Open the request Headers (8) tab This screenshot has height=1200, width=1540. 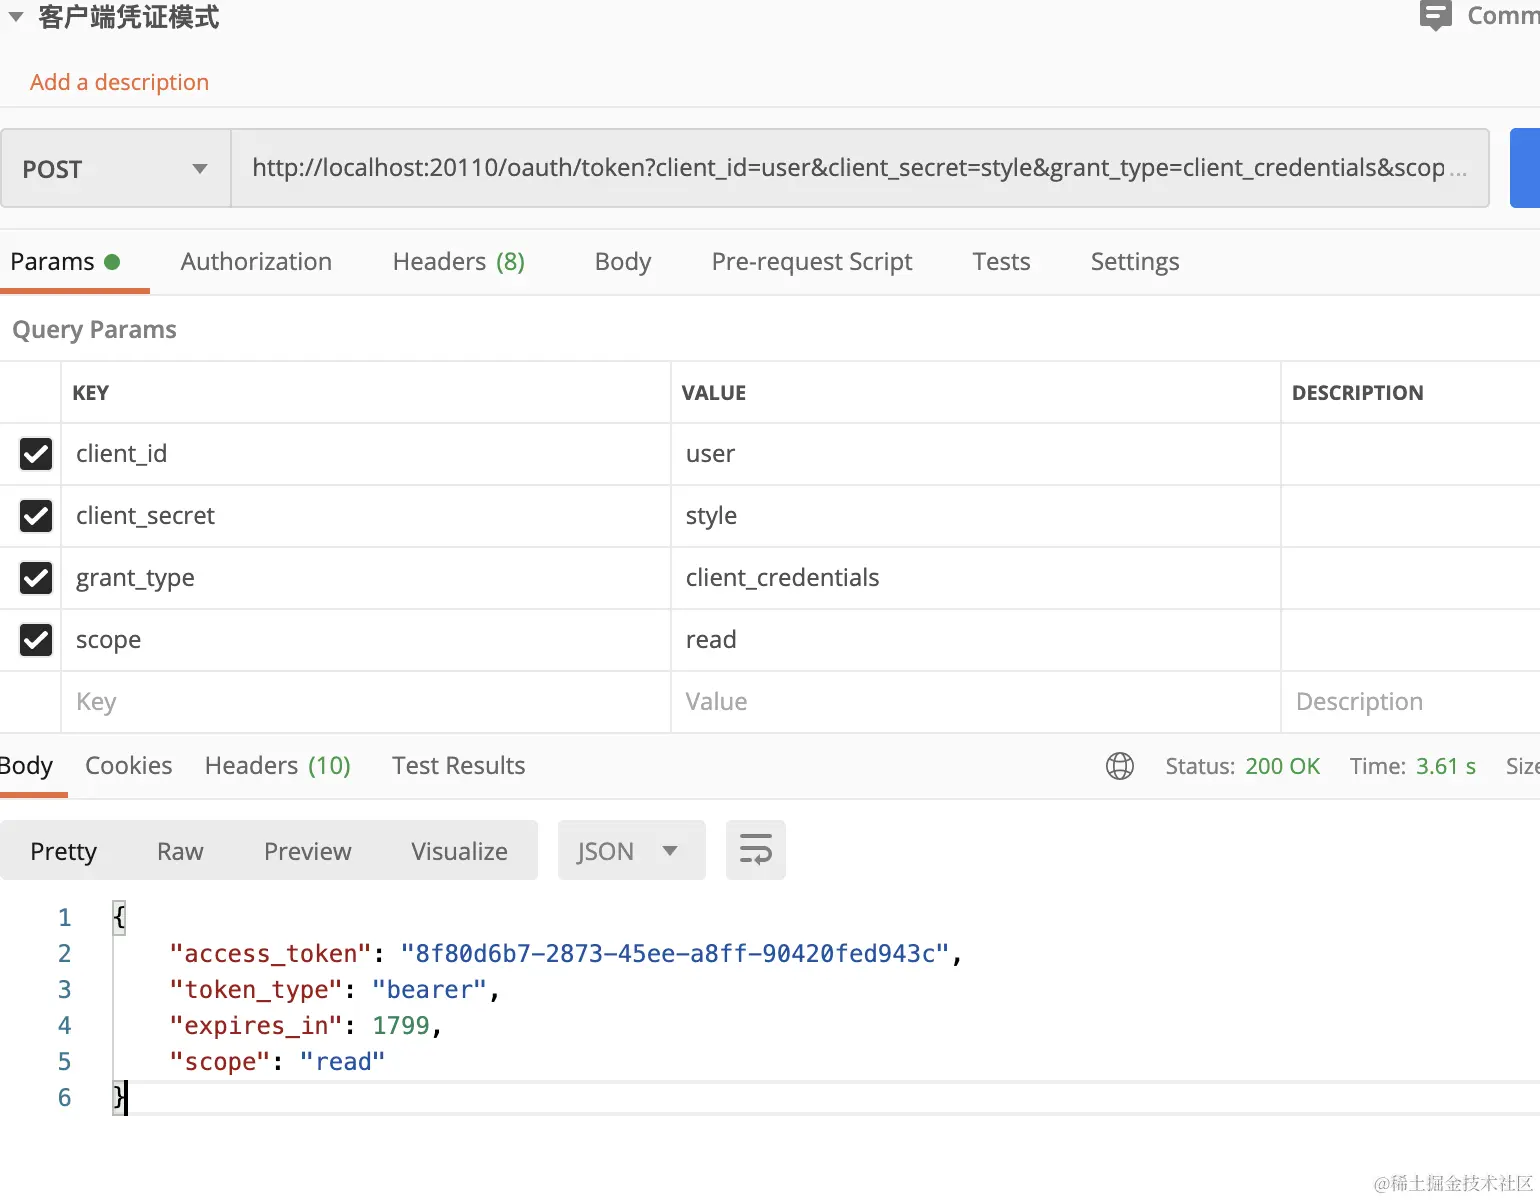point(458,262)
